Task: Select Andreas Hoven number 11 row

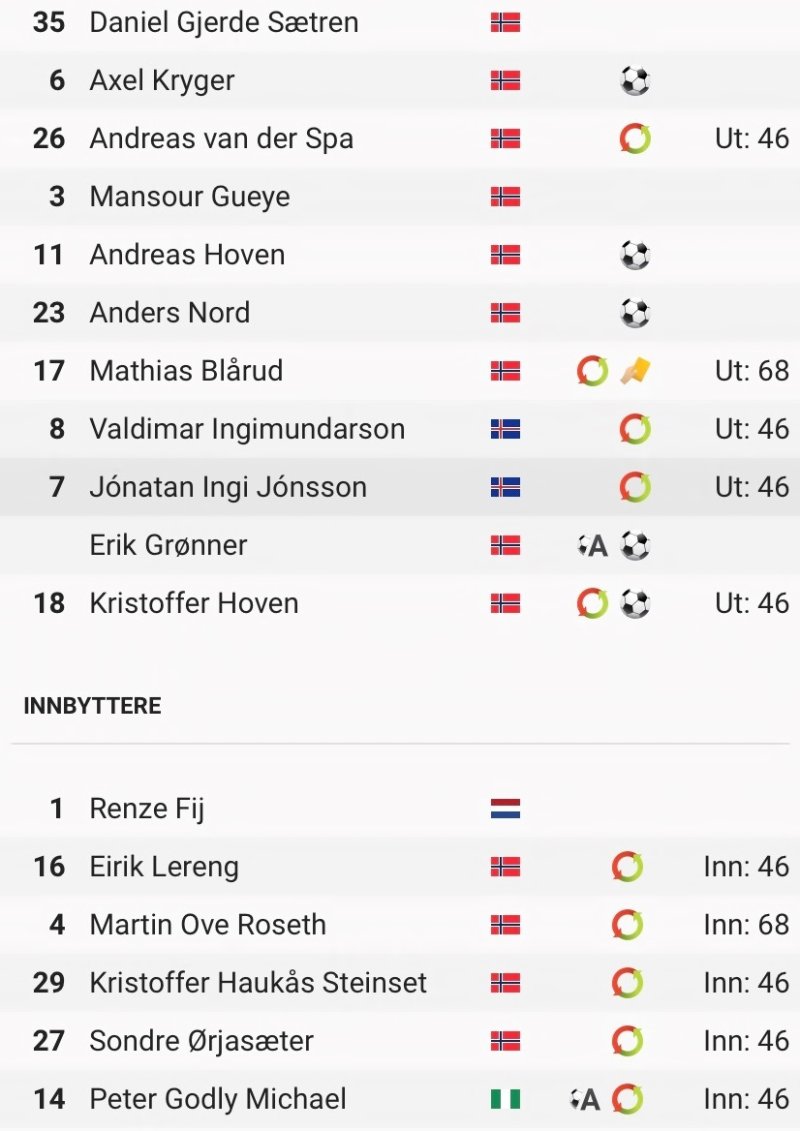Action: click(400, 255)
